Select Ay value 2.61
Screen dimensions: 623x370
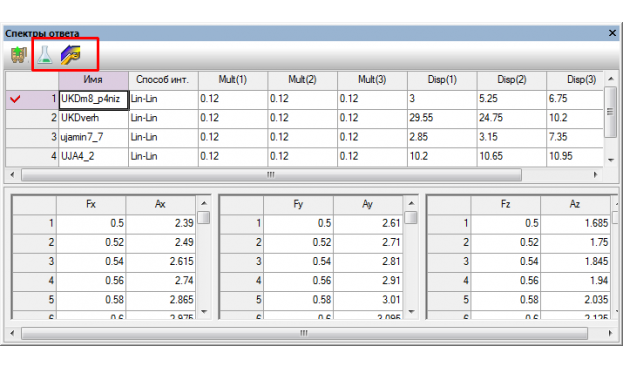tap(368, 223)
